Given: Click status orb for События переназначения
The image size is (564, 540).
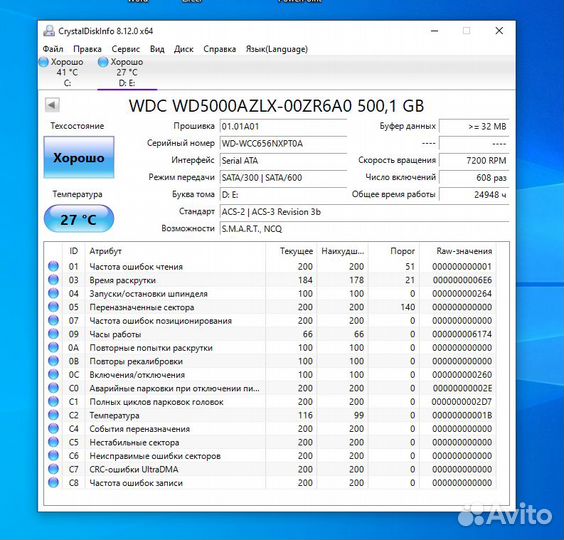Looking at the screenshot, I should pyautogui.click(x=53, y=428).
